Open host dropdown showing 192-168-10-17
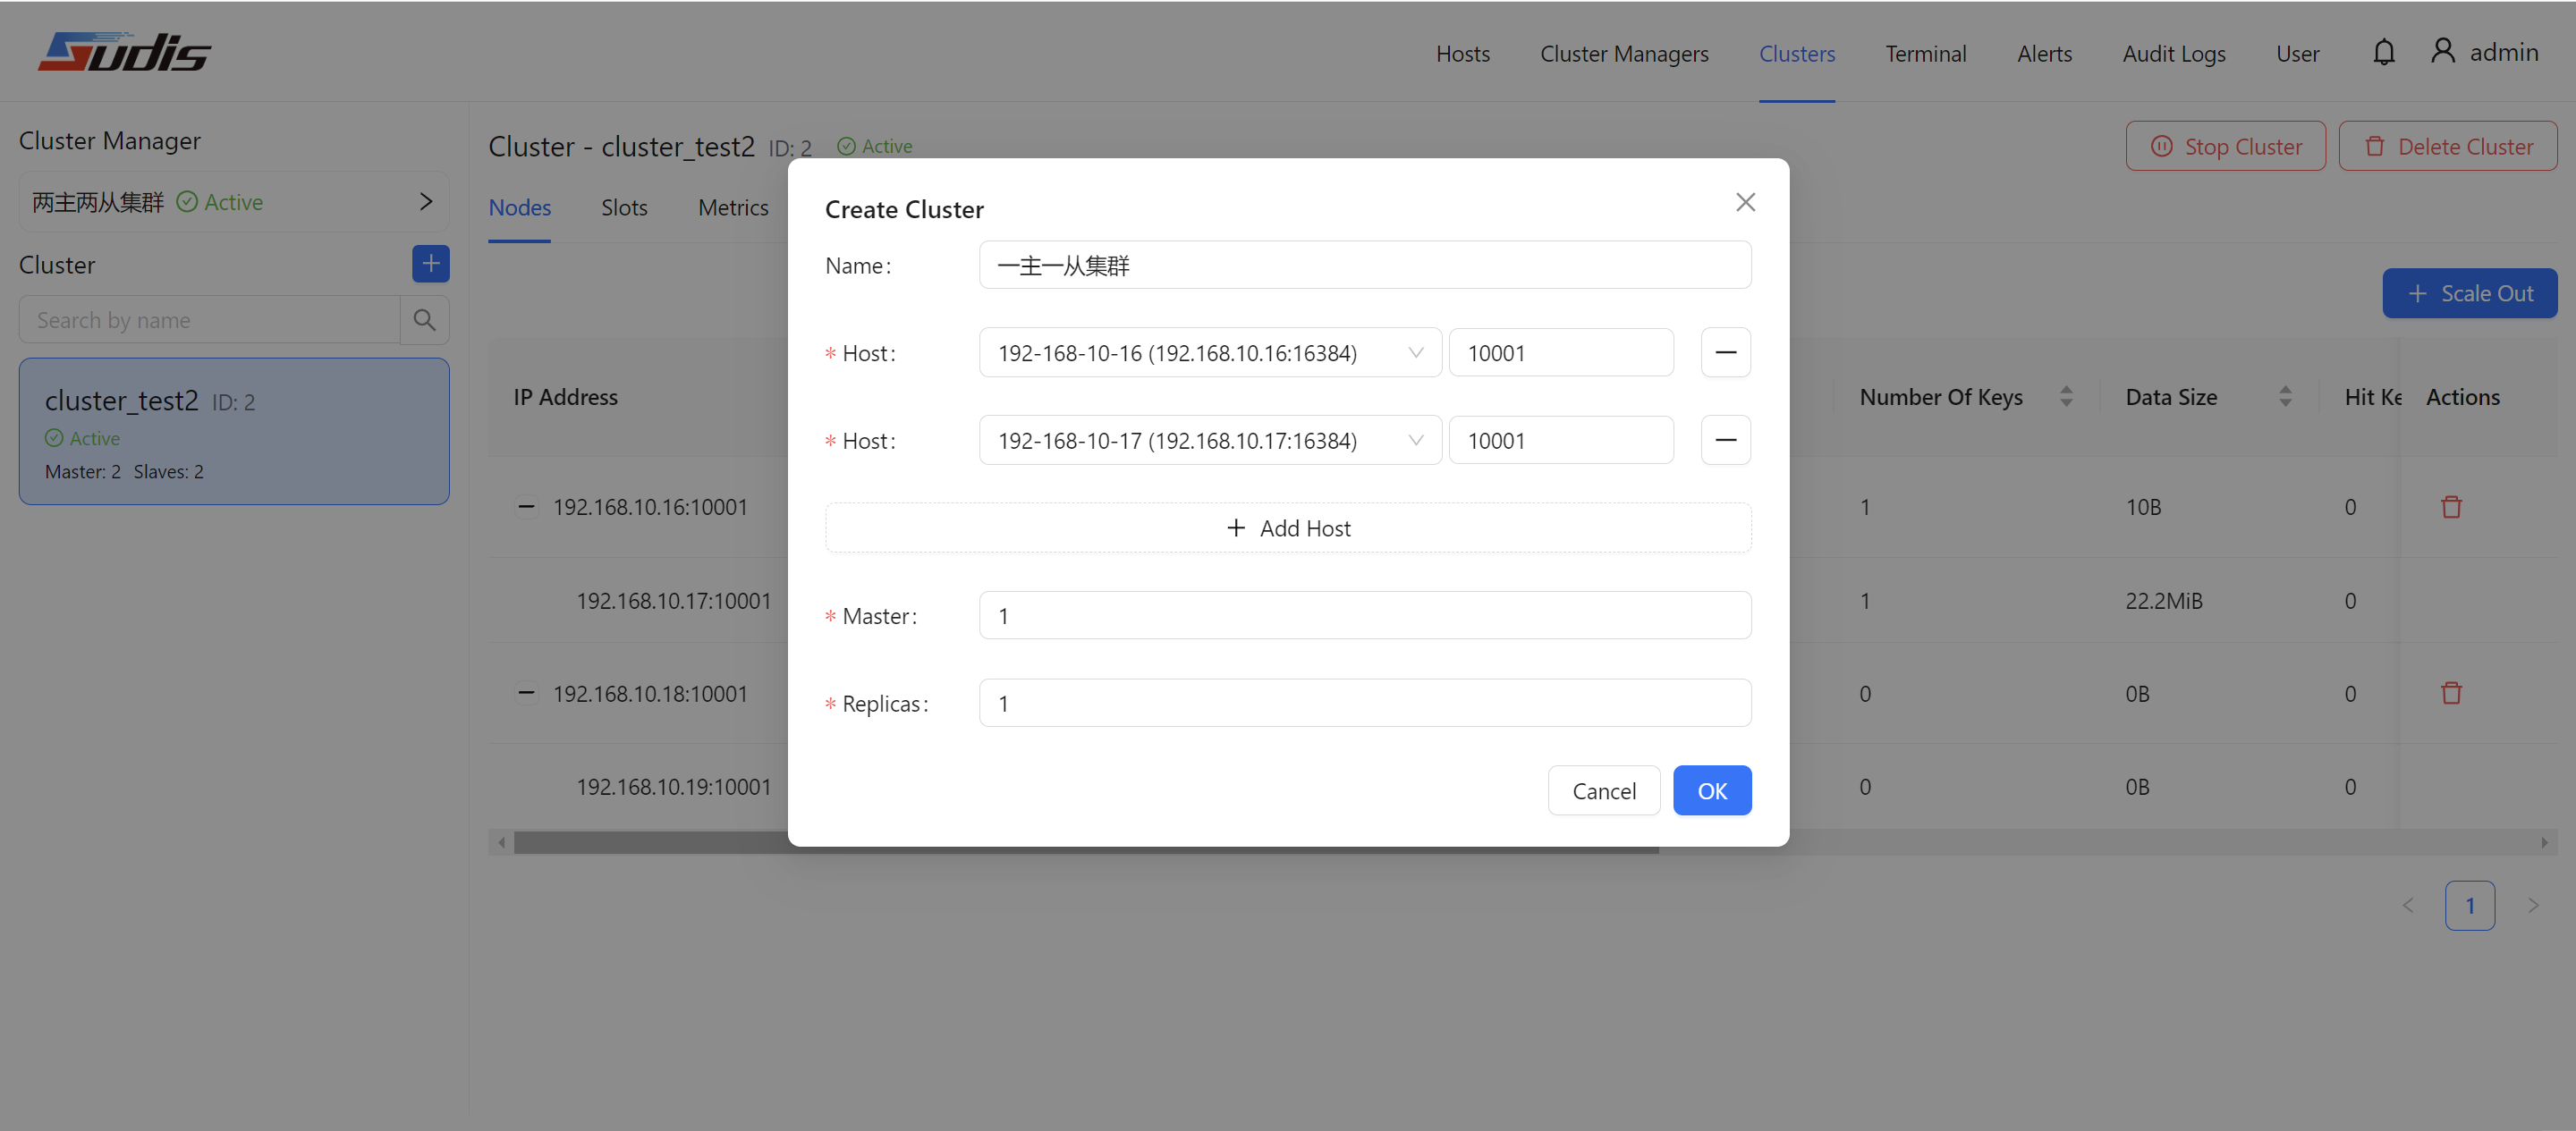 (1210, 440)
